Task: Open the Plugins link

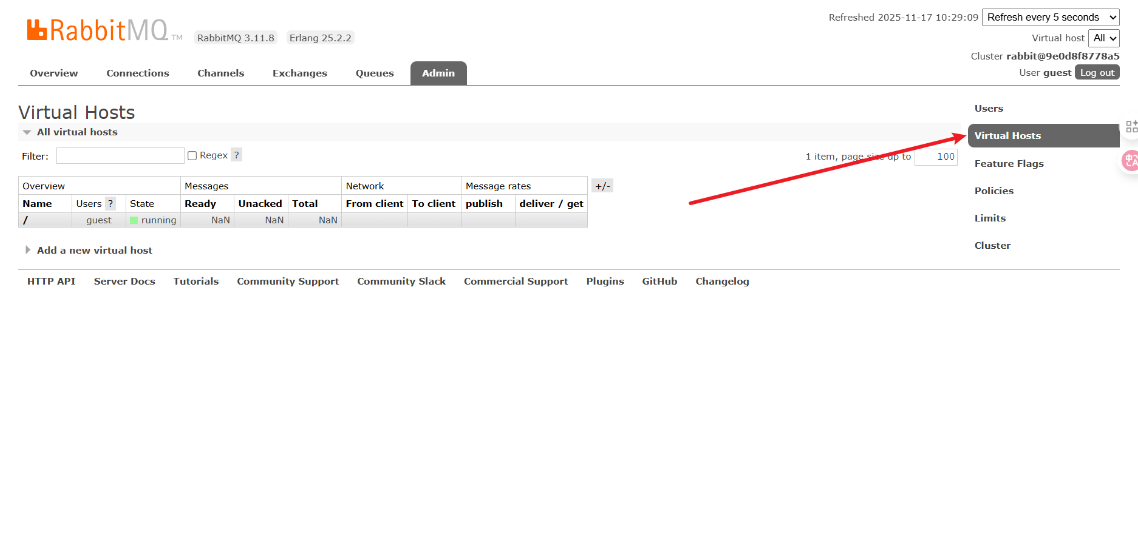Action: tap(605, 282)
